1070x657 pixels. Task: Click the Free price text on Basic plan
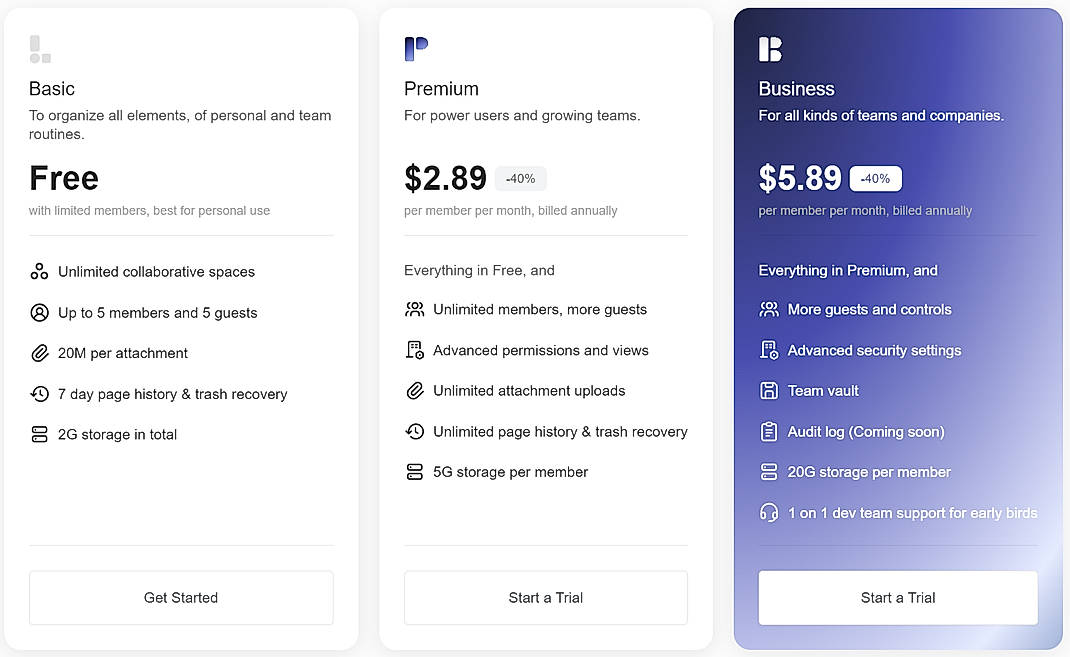pyautogui.click(x=63, y=178)
